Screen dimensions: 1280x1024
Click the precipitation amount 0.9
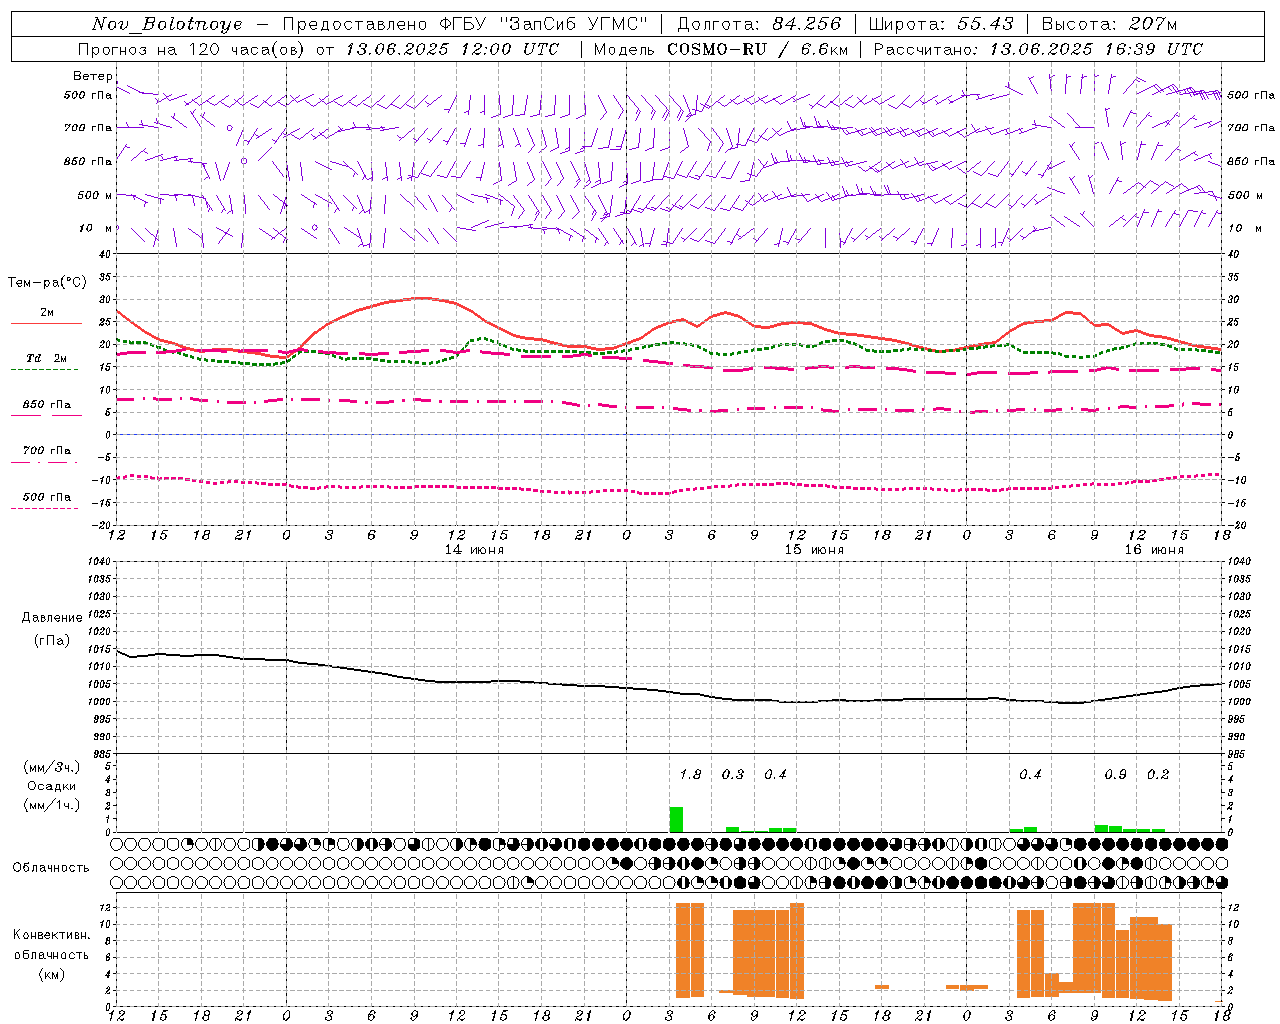coord(1115,775)
